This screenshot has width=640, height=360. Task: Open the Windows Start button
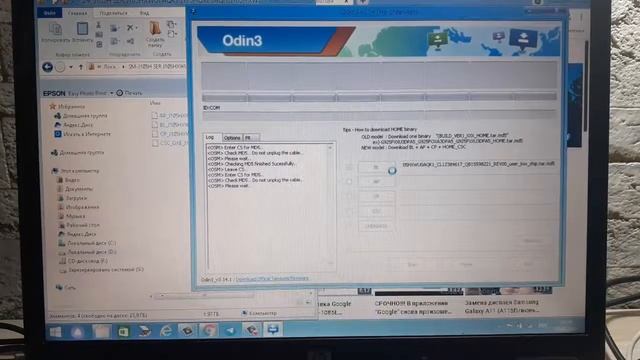tap(55, 332)
